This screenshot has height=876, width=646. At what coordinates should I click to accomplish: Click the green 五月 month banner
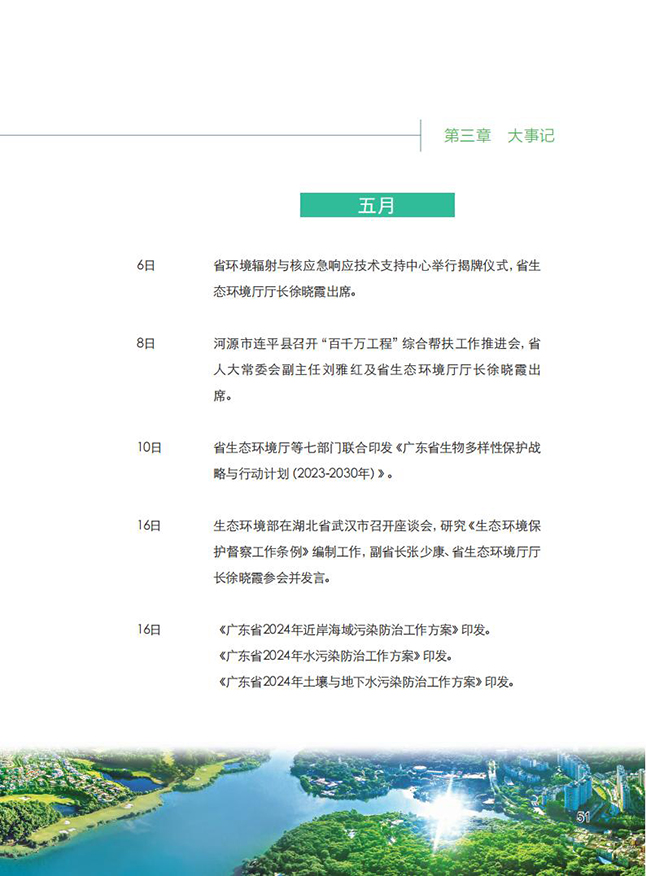(x=377, y=206)
